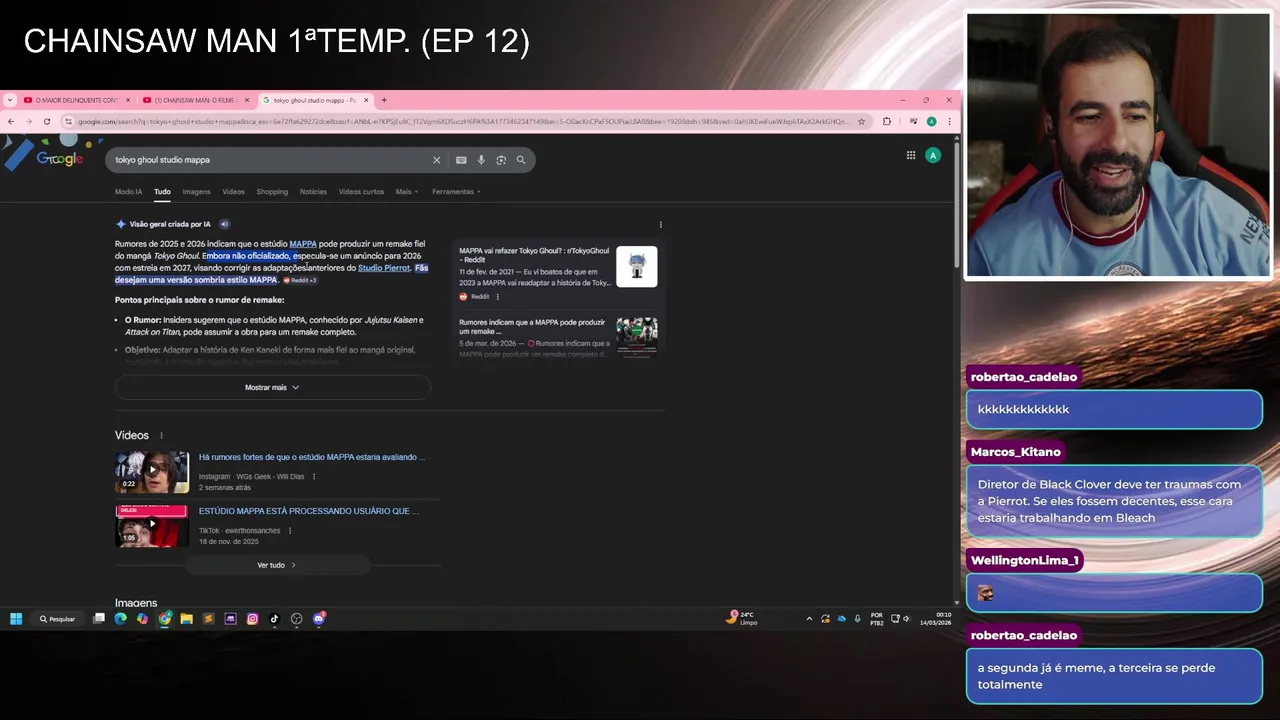Viewport: 1280px width, 720px height.
Task: Open options for the Instagram video result
Action: [x=314, y=477]
